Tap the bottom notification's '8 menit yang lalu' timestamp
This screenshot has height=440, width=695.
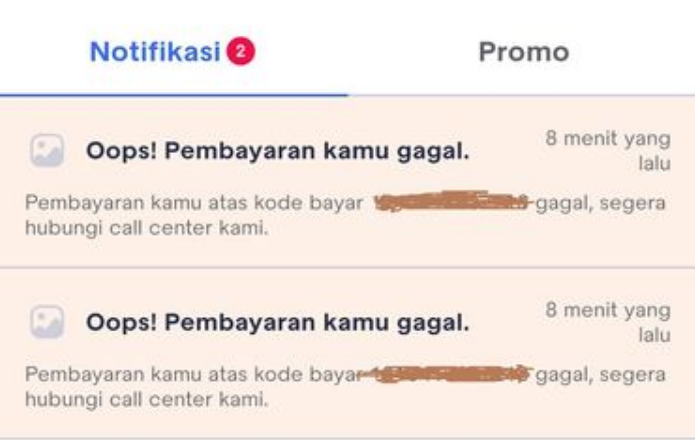pos(608,322)
